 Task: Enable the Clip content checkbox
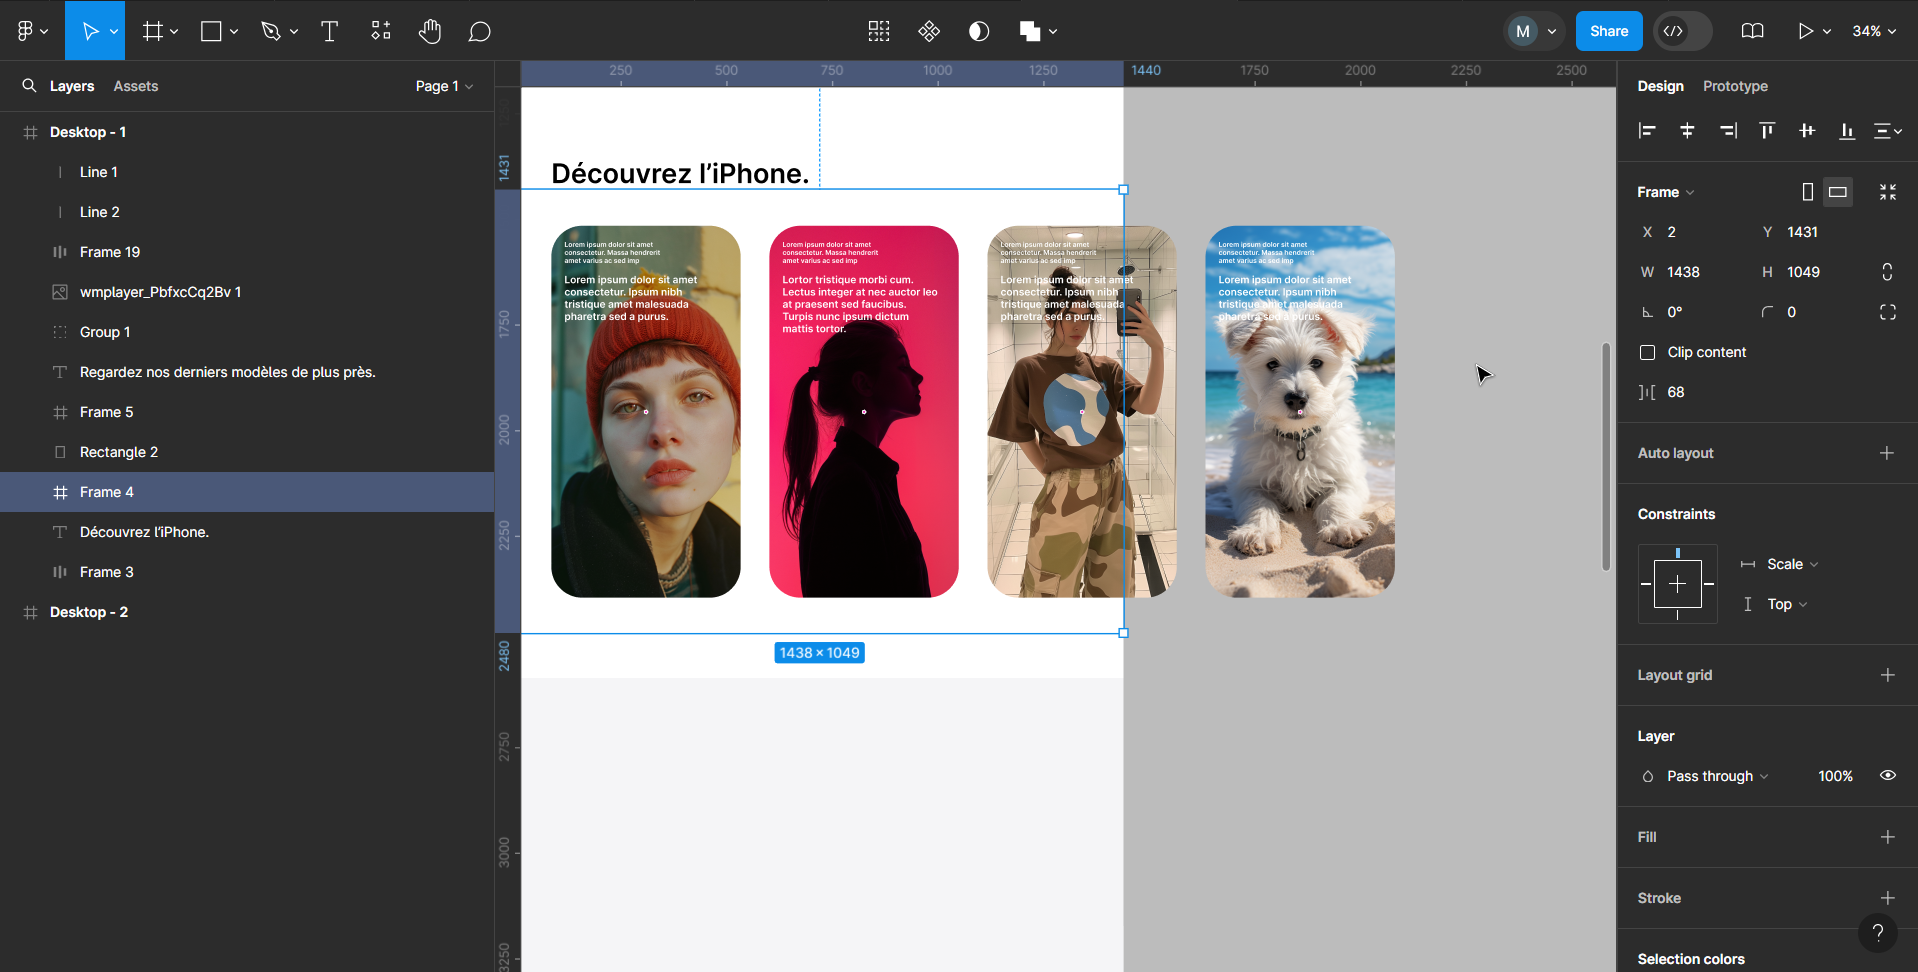(x=1647, y=352)
